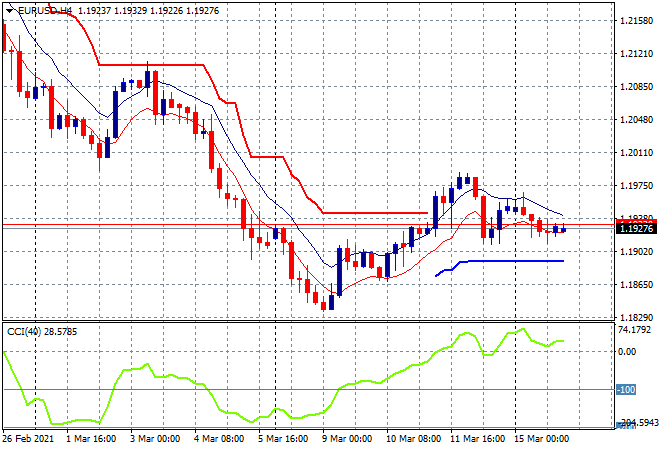Select the EURUSD,H4 chart title
This screenshot has height=450, width=660.
tap(45, 11)
